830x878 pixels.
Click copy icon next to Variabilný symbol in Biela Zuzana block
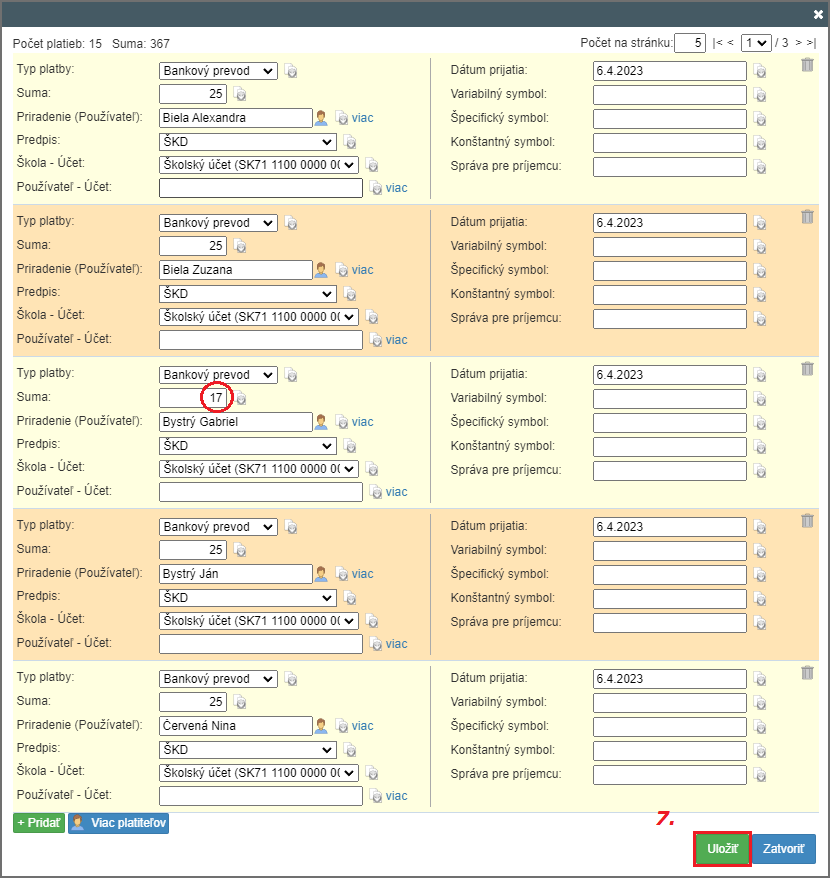(x=759, y=247)
